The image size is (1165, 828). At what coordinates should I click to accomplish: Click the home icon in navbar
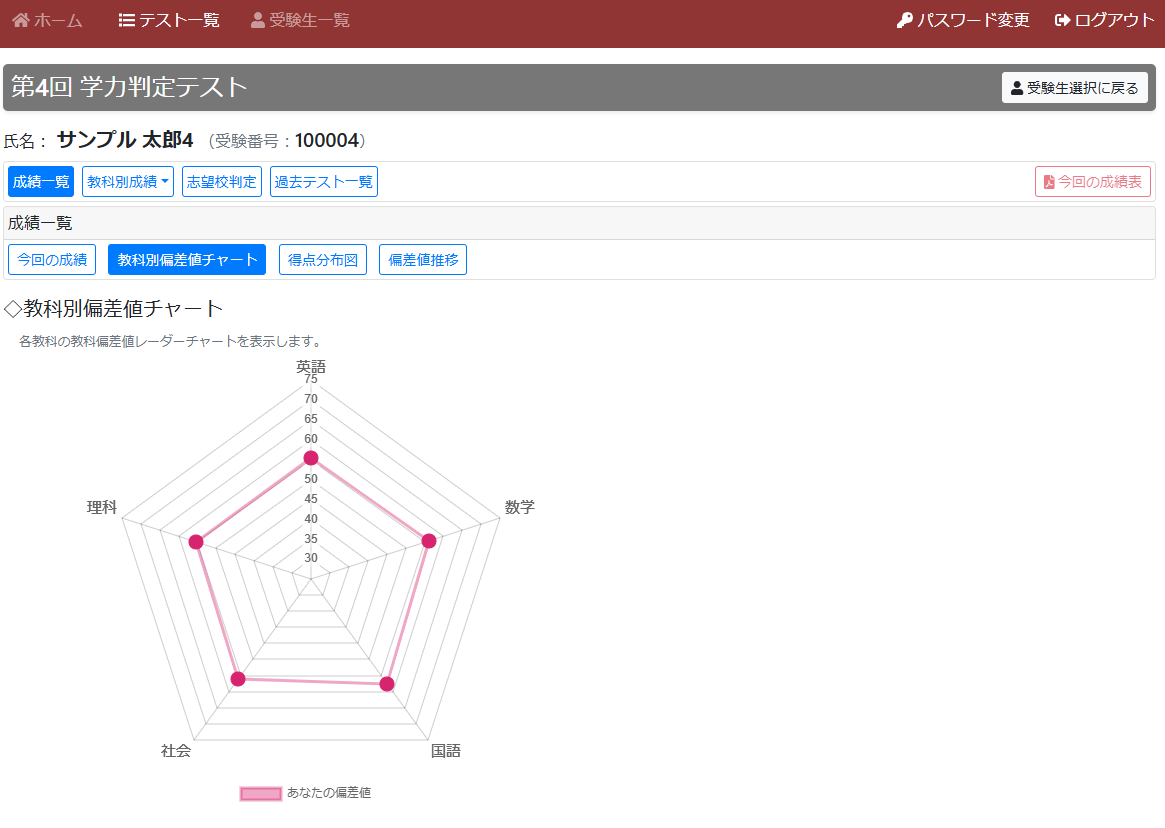tap(21, 20)
